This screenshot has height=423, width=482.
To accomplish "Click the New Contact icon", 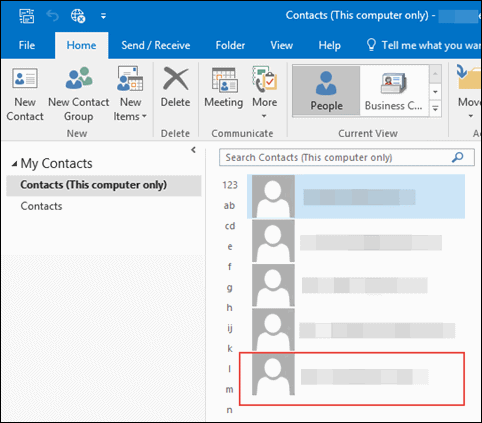I will click(x=25, y=78).
